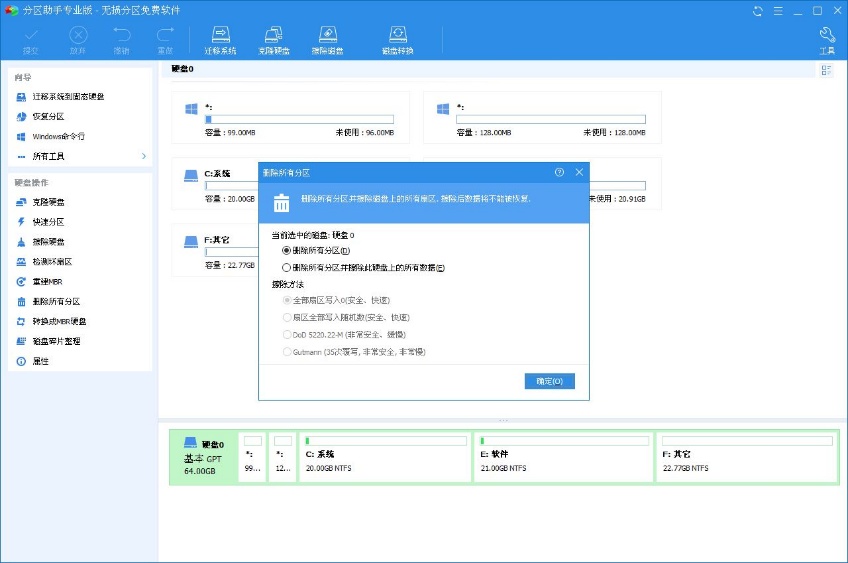Viewport: 848px width, 563px height.
Task: Choose 'Fill sectors with random data (随机数)' method
Action: click(x=287, y=317)
